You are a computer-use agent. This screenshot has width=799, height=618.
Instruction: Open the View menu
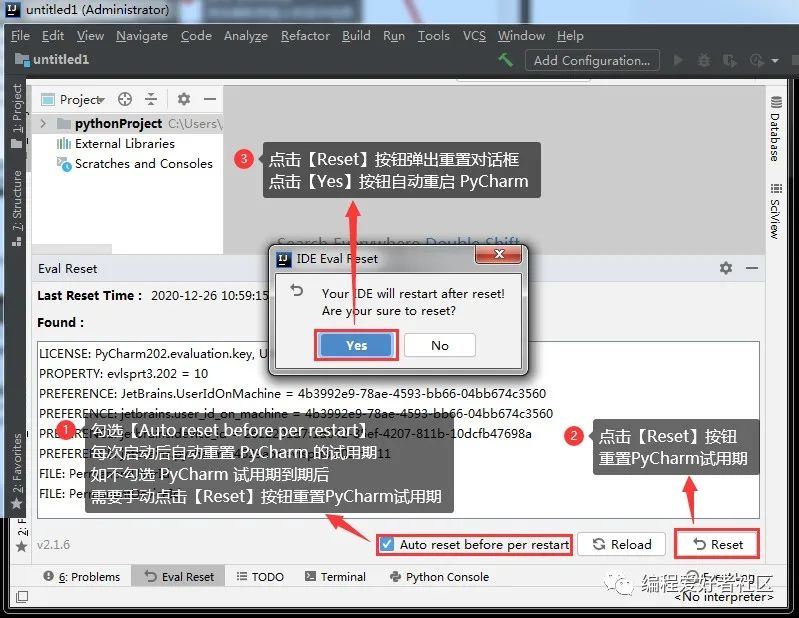tap(90, 36)
